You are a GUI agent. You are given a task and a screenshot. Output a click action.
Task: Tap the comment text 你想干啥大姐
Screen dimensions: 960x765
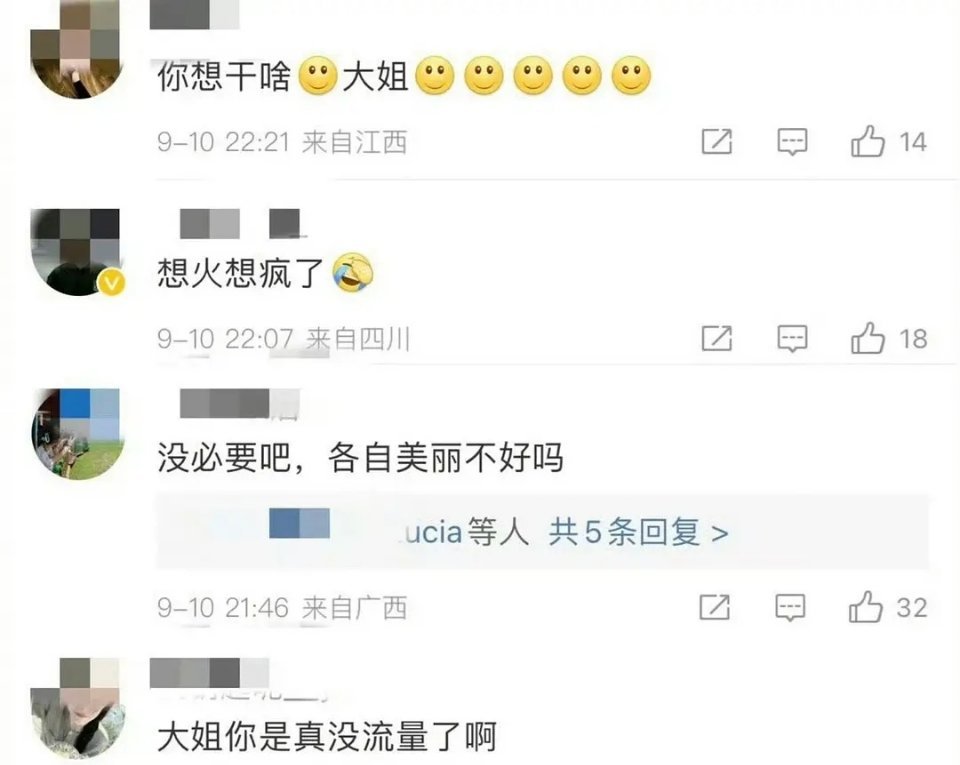[404, 76]
